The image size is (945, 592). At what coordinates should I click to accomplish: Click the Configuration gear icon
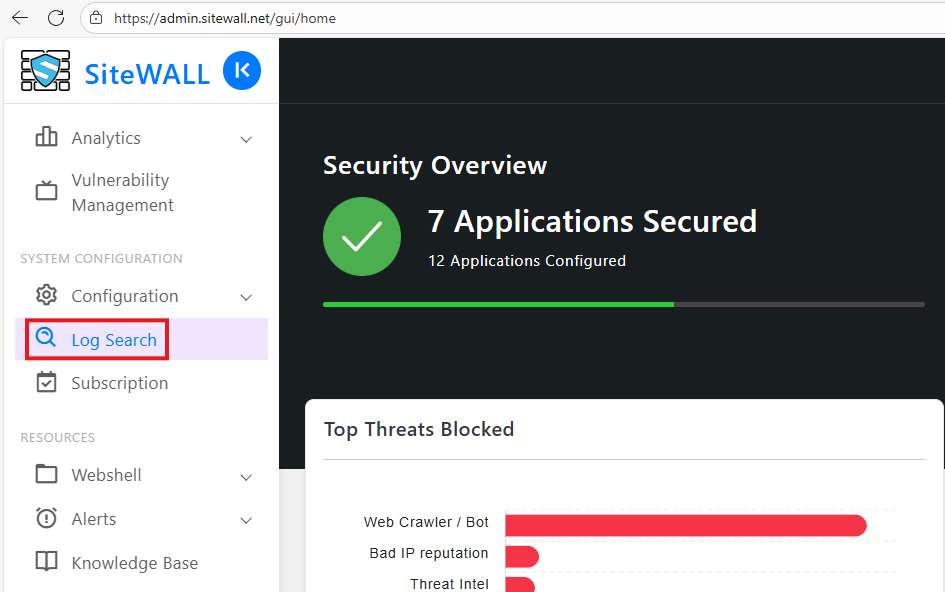(46, 296)
